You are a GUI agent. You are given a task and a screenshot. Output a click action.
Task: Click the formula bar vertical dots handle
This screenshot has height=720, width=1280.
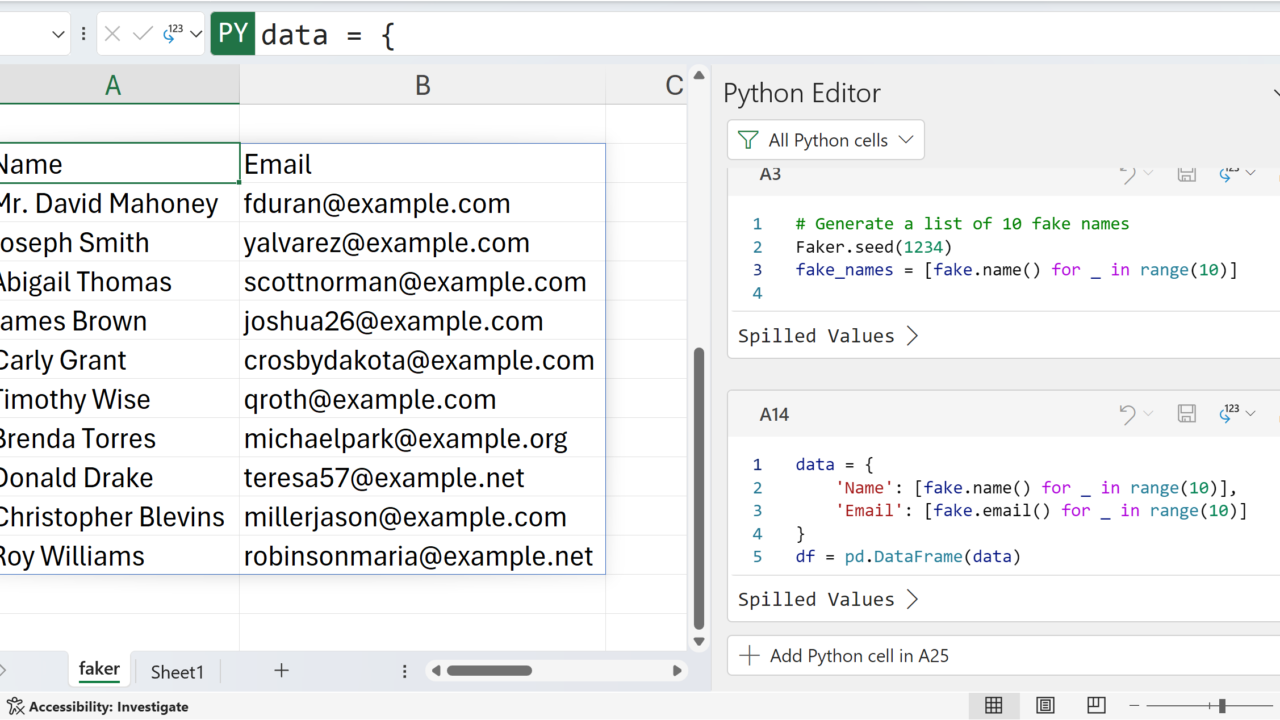click(84, 35)
